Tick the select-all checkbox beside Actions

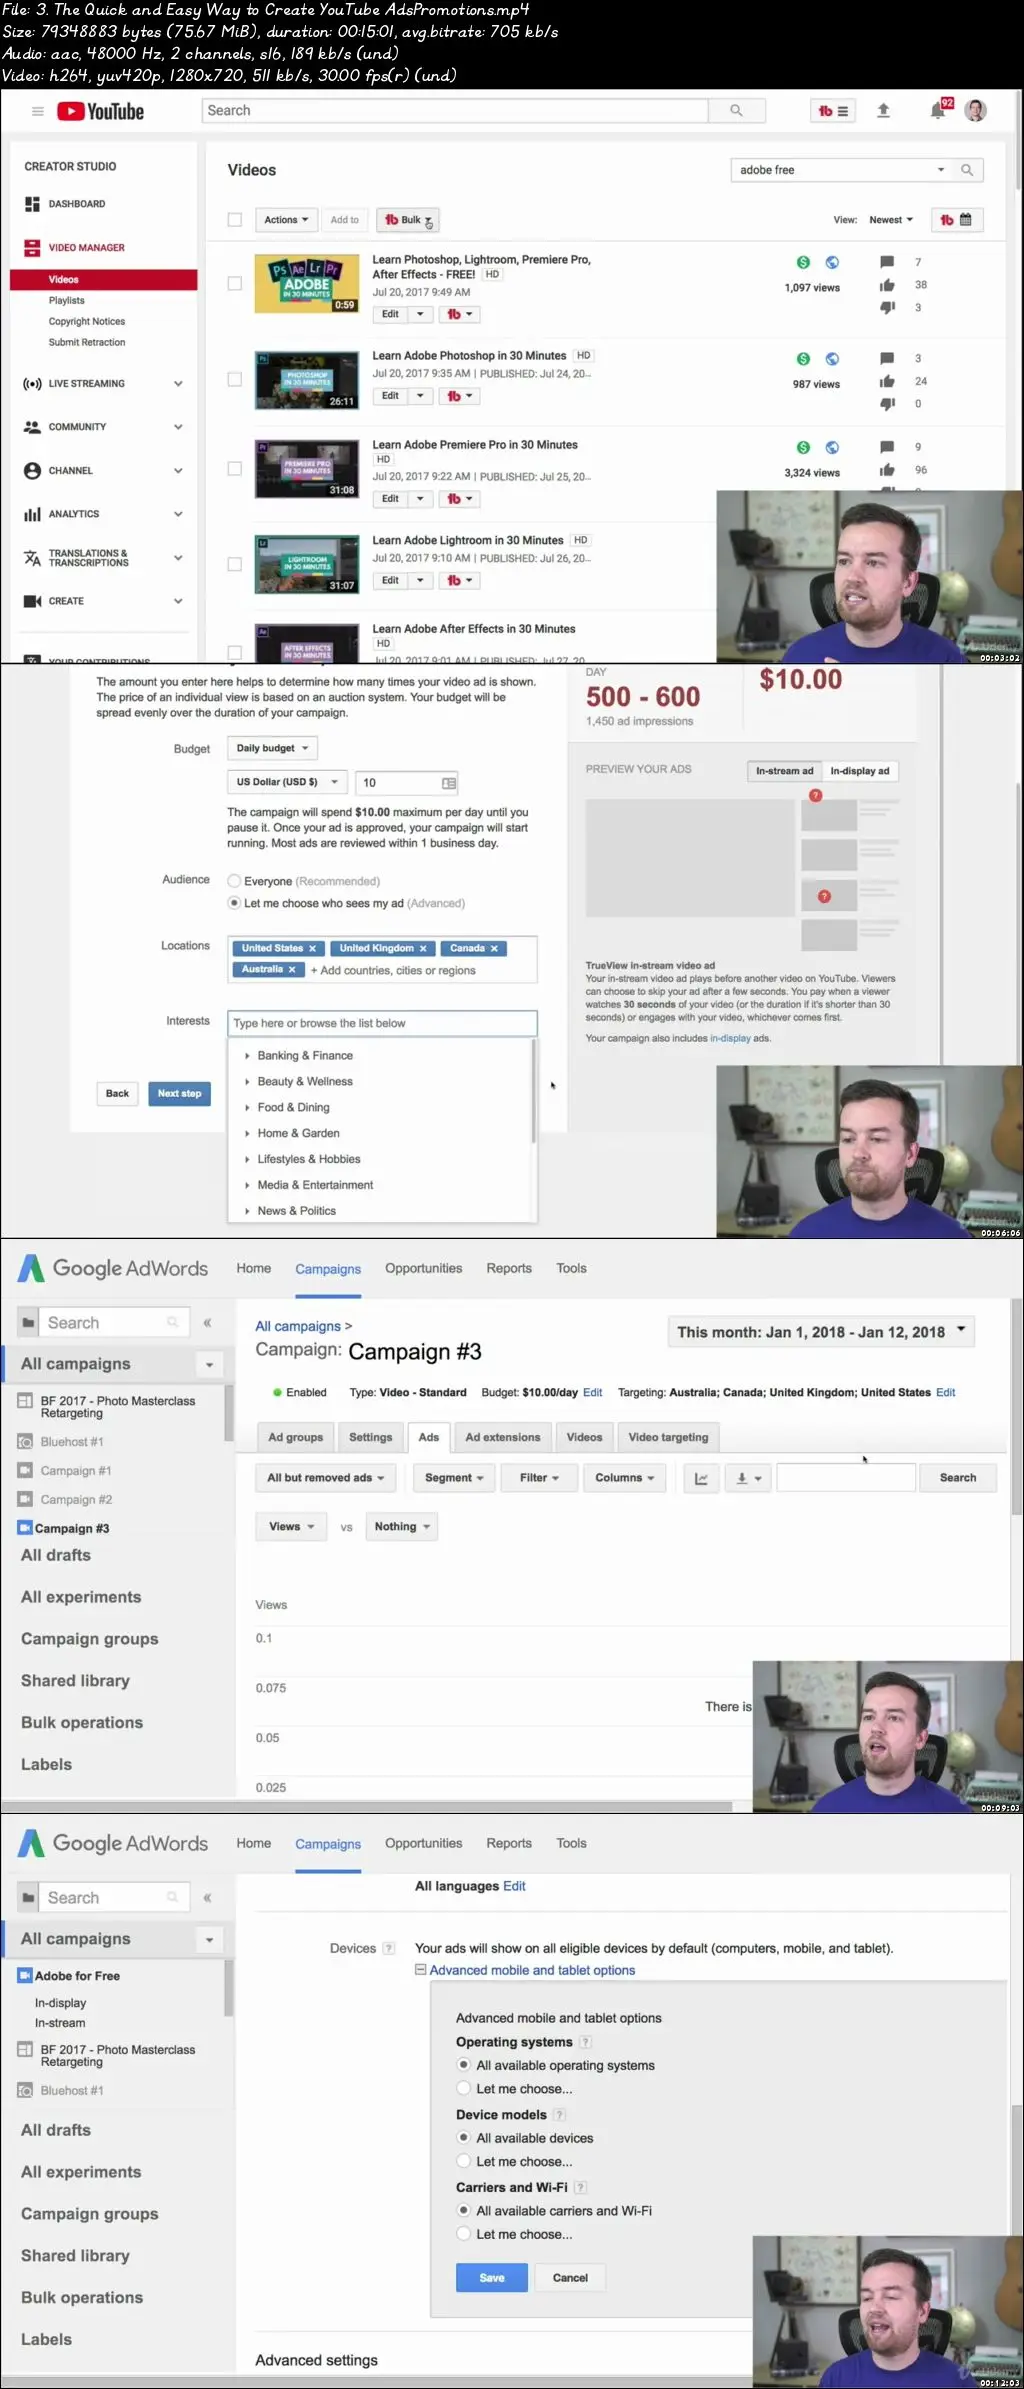pyautogui.click(x=235, y=220)
